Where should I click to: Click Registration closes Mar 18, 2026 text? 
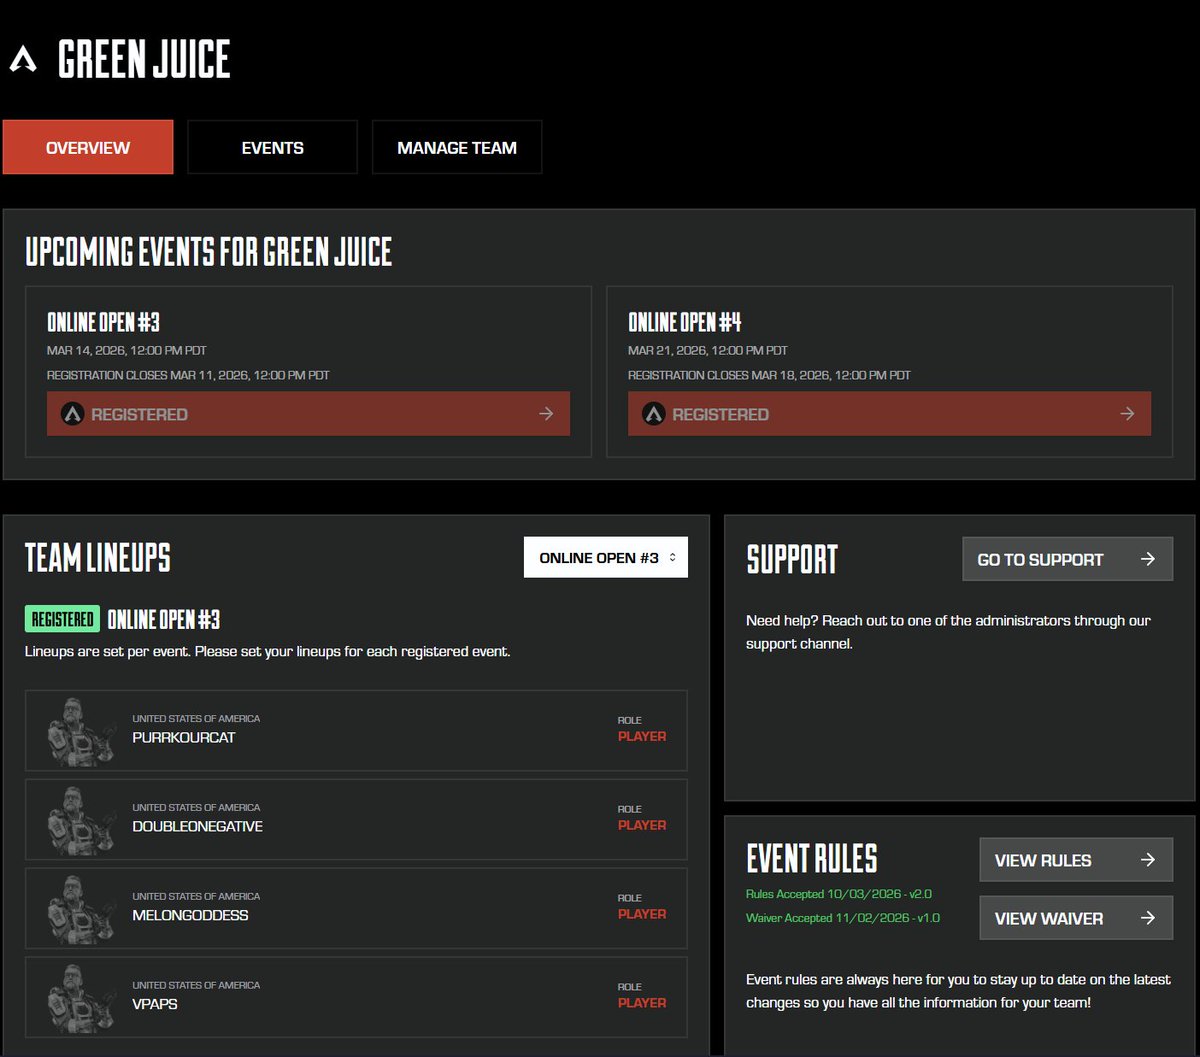pyautogui.click(x=769, y=376)
